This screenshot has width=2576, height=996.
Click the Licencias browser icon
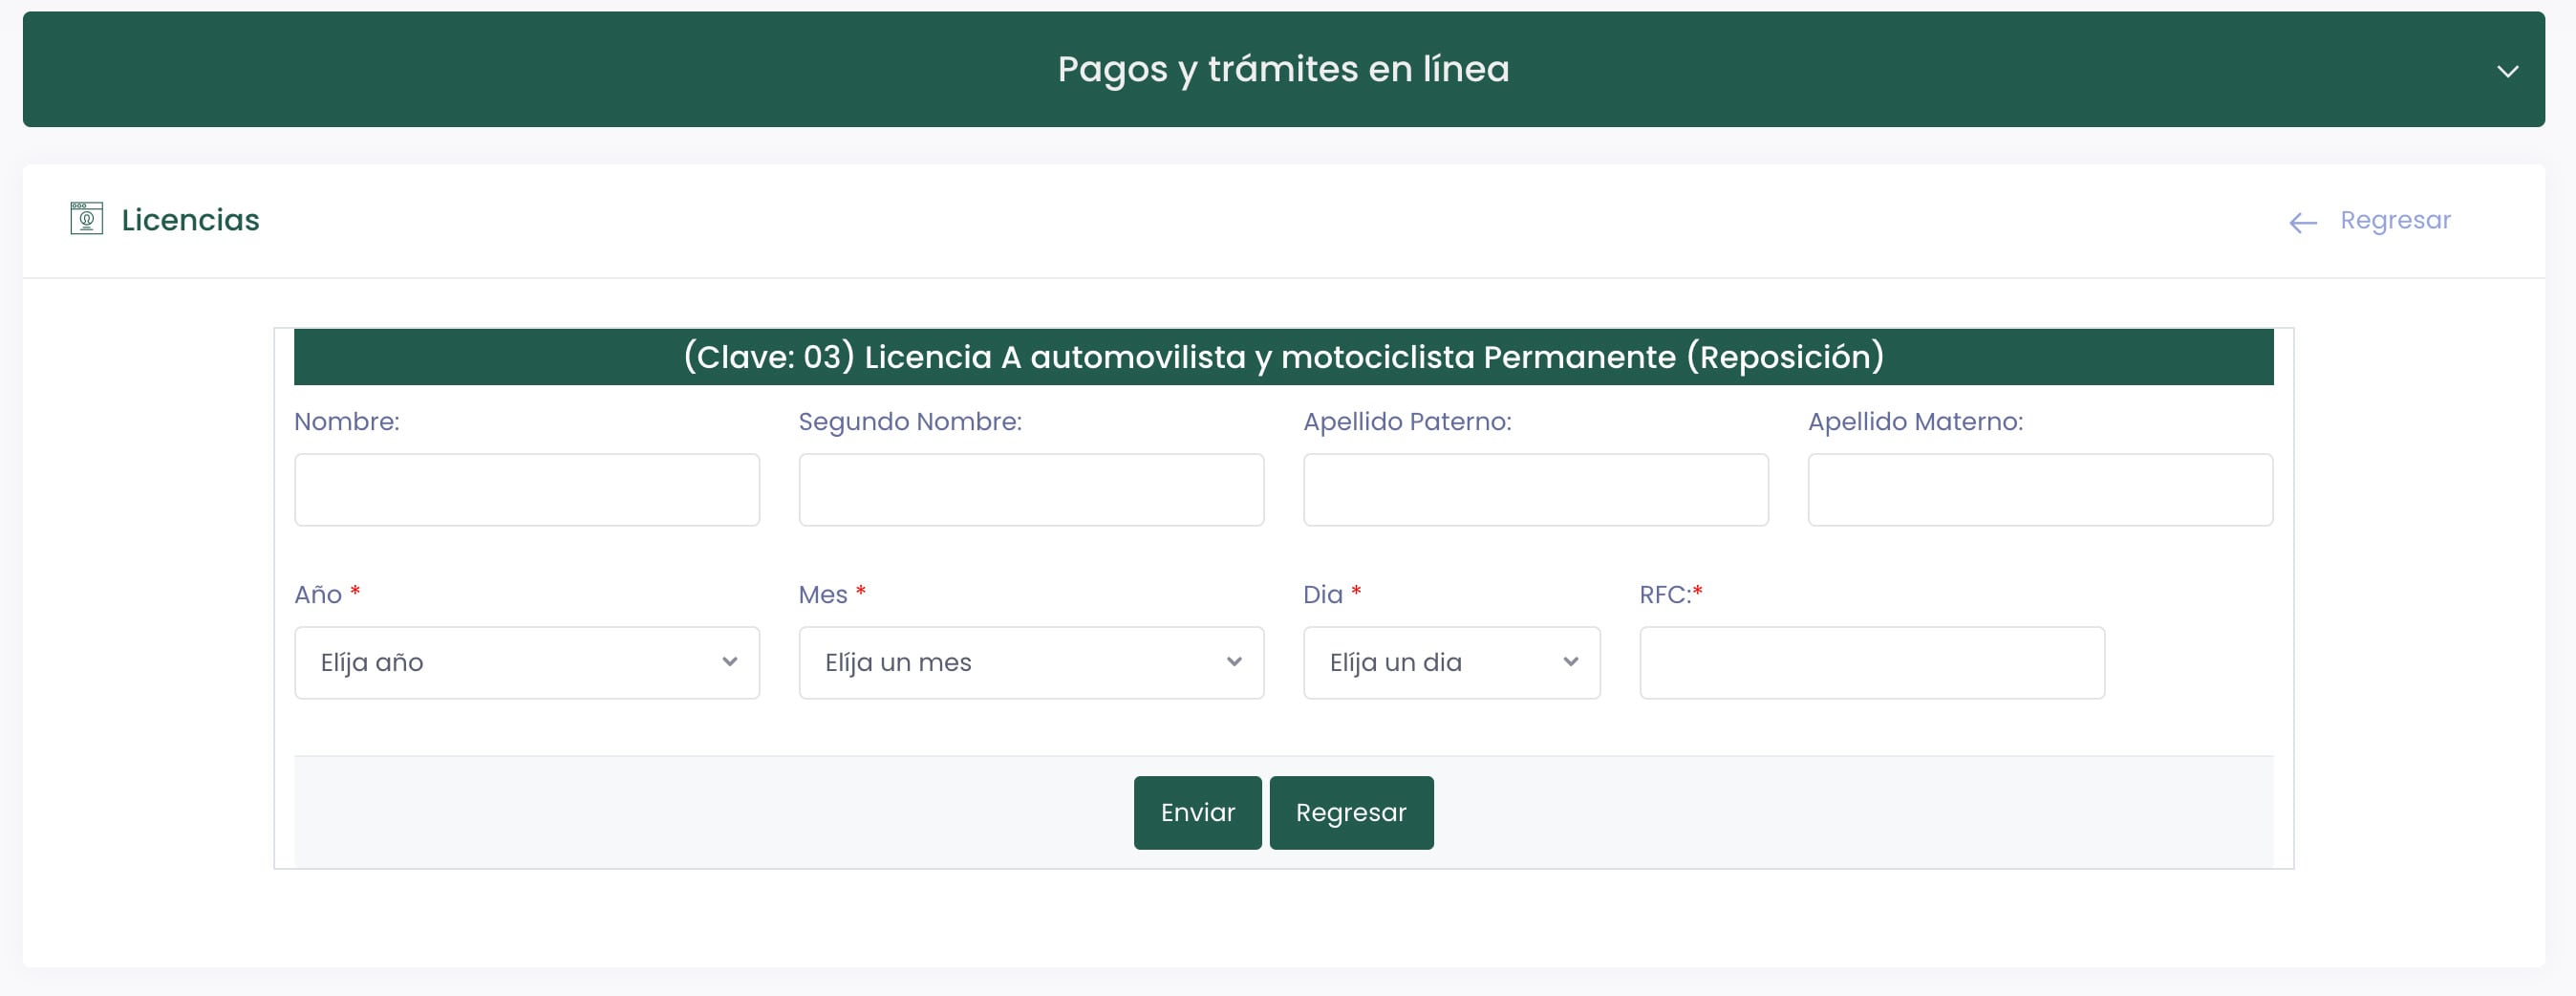85,220
